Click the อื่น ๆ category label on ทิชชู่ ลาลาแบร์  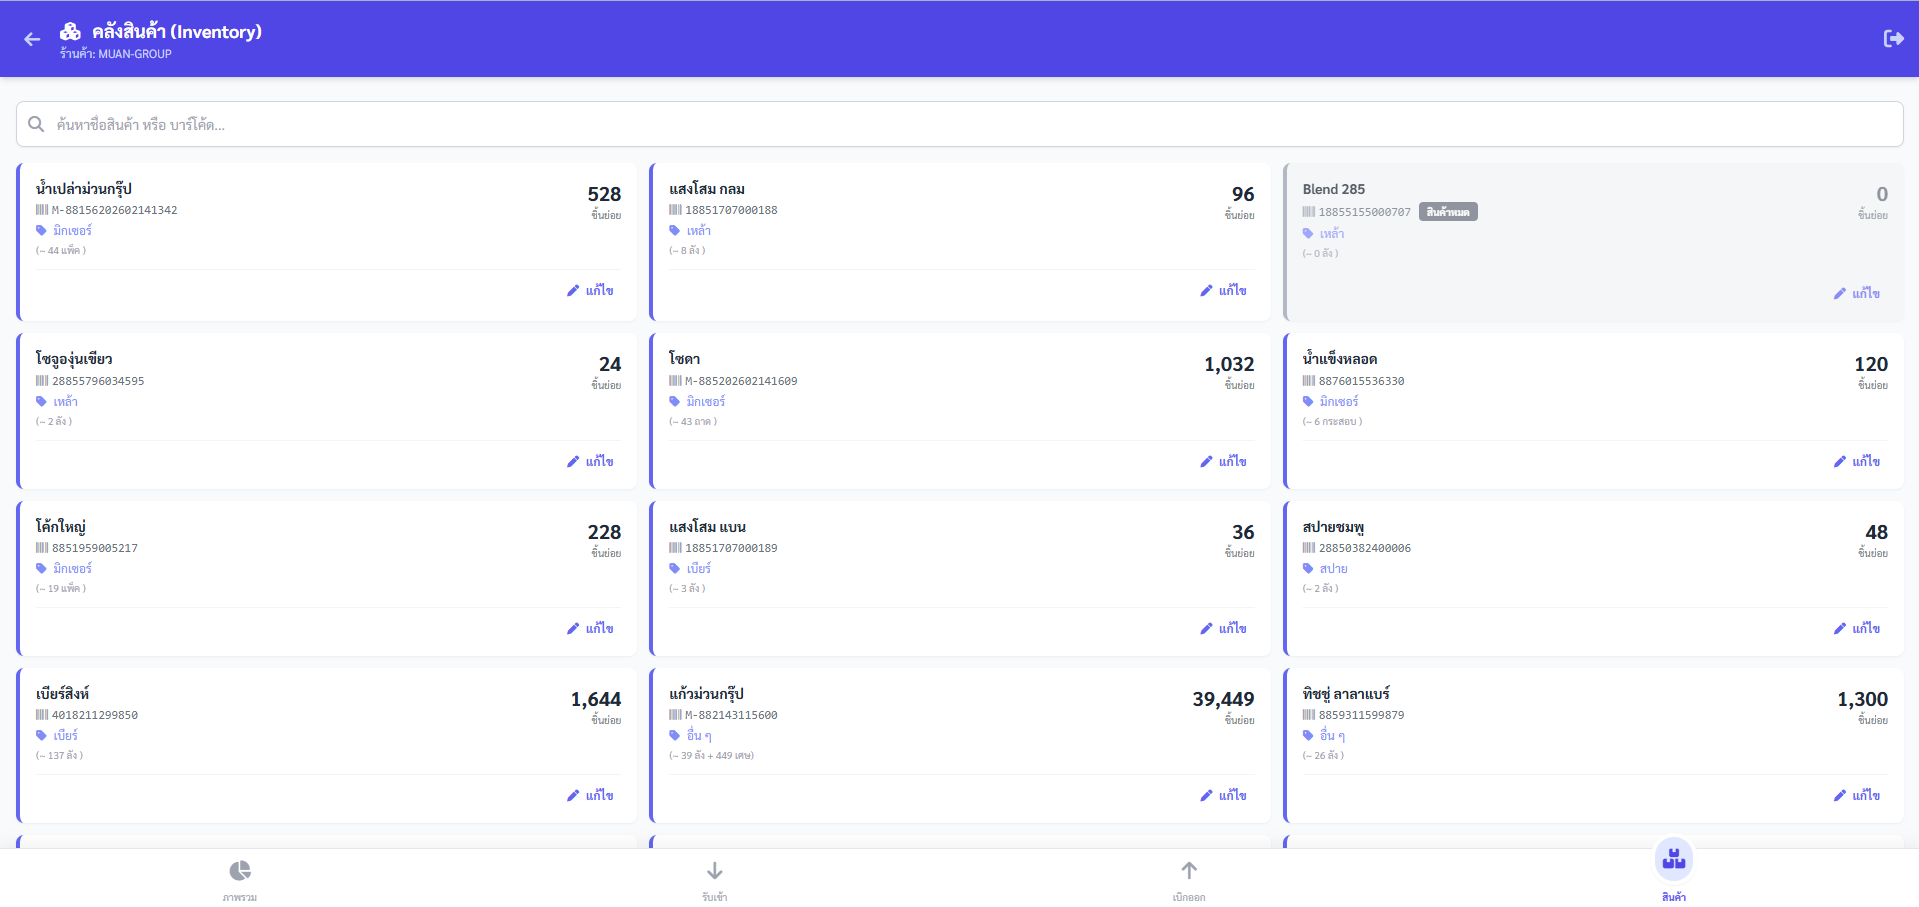(1332, 736)
